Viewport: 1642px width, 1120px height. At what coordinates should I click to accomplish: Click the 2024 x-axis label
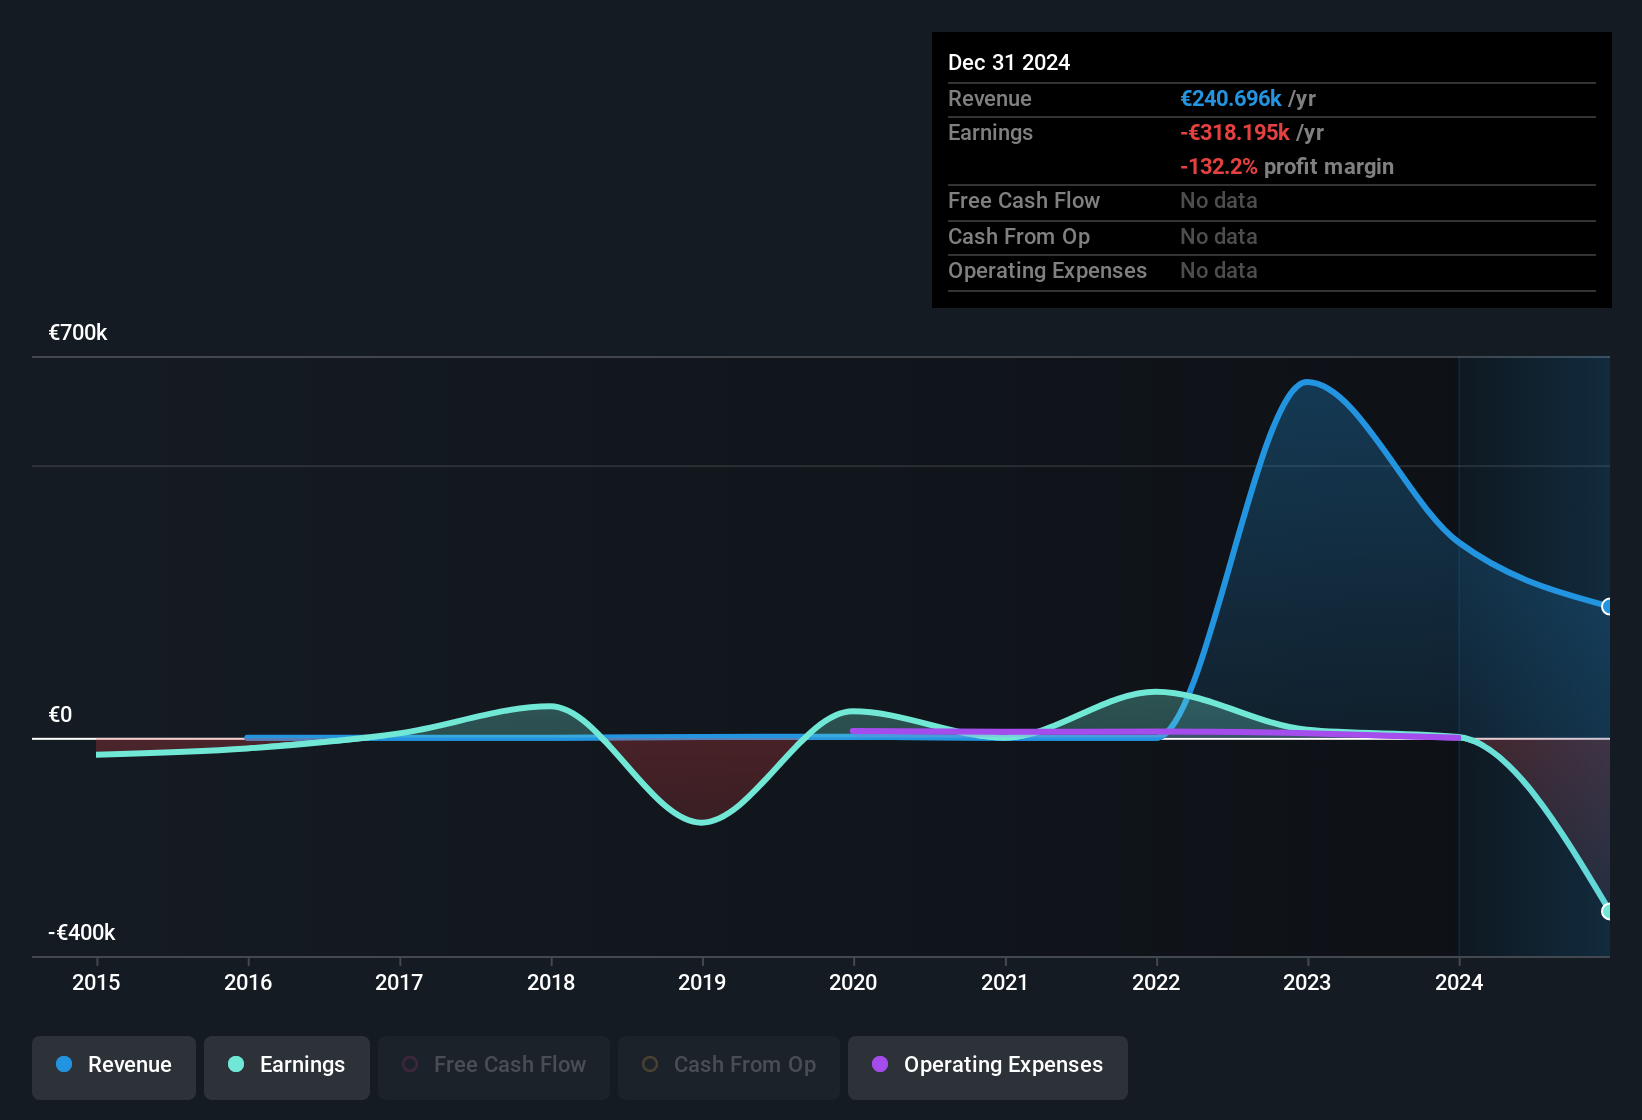click(1459, 982)
